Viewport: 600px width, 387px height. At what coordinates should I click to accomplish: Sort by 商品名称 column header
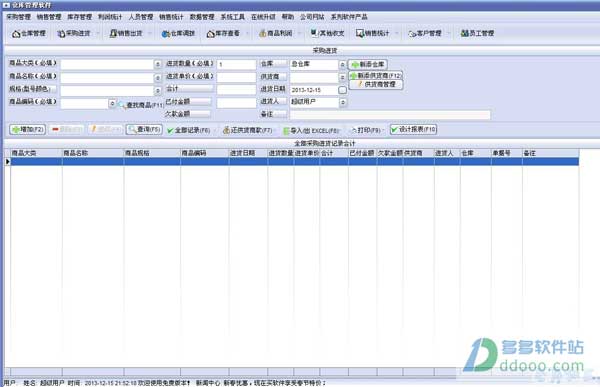(93, 153)
